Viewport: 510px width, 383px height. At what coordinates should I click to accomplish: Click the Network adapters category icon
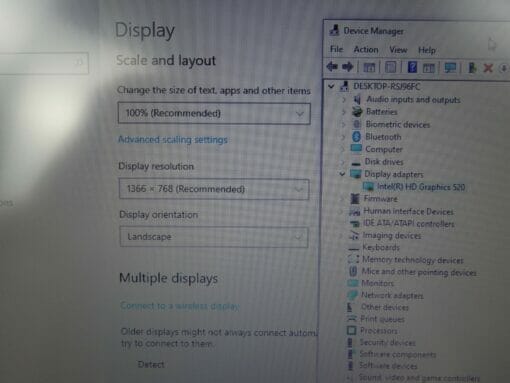tap(352, 295)
